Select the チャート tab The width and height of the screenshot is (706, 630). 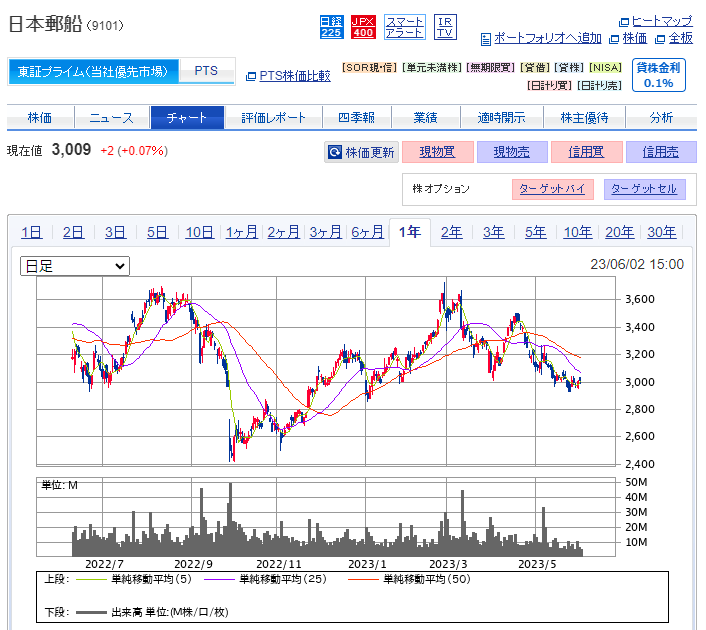point(187,118)
